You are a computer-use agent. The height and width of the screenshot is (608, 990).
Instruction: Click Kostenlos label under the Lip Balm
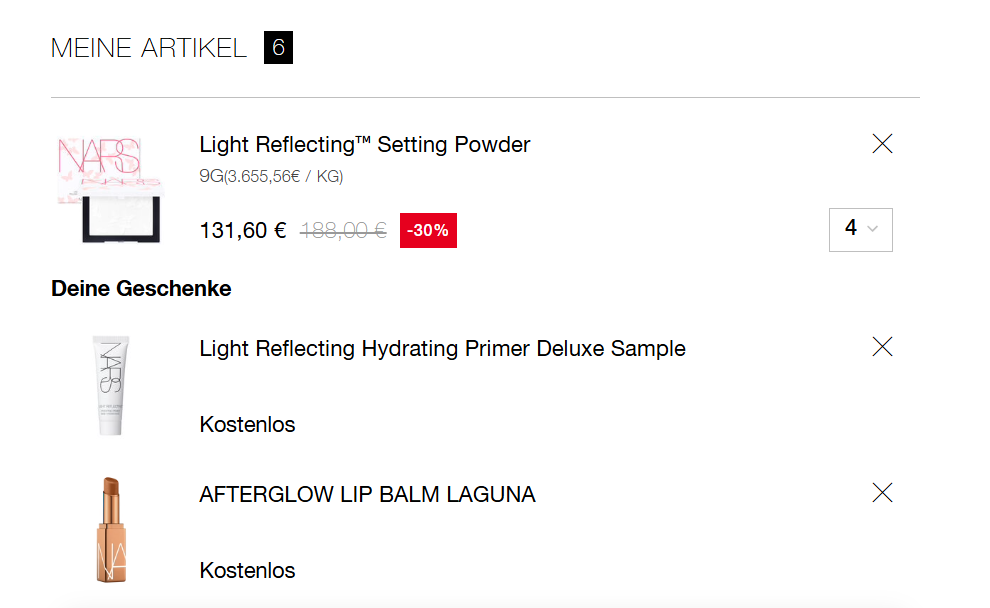click(247, 571)
